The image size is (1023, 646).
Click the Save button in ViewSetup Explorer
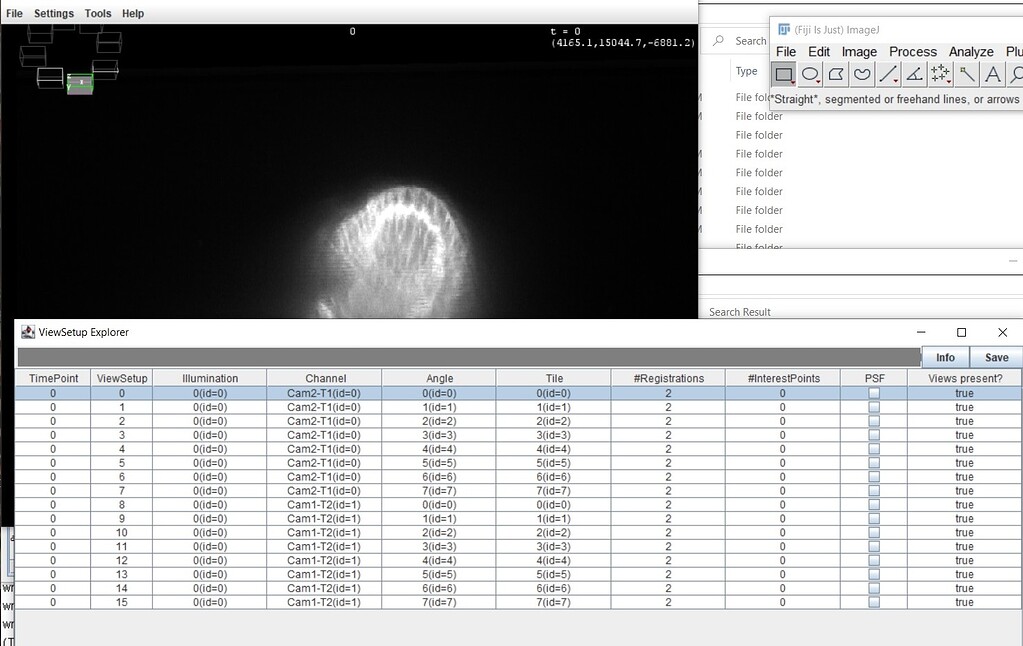tap(996, 356)
